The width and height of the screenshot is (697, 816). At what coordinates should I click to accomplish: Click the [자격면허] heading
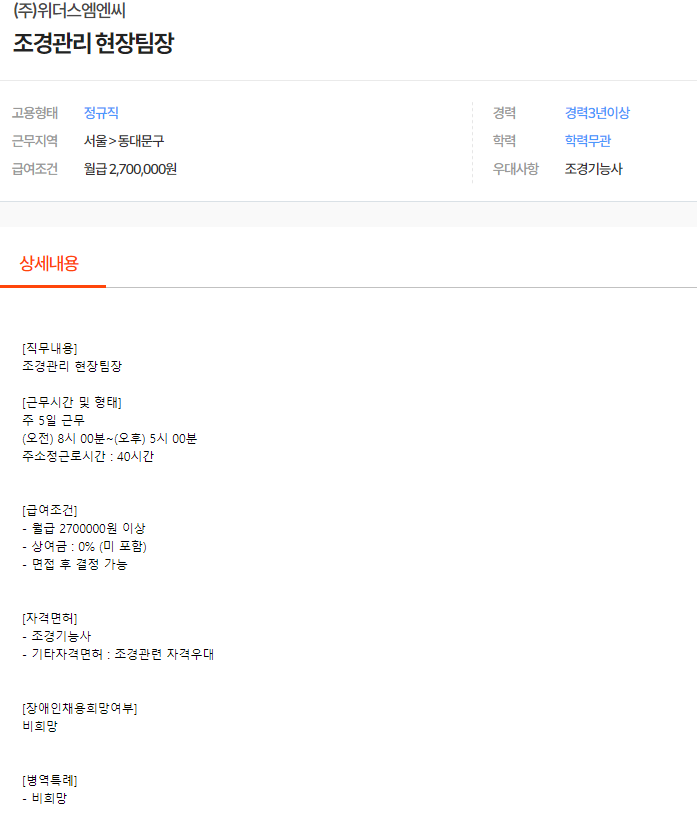(50, 619)
